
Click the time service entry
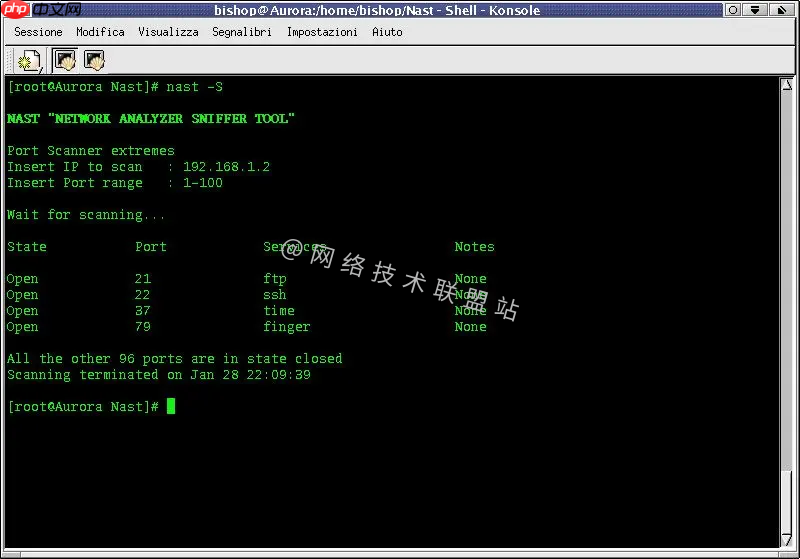coord(279,311)
